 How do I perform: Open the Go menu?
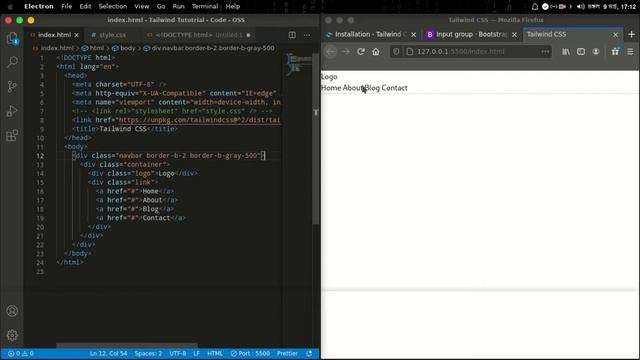point(161,7)
